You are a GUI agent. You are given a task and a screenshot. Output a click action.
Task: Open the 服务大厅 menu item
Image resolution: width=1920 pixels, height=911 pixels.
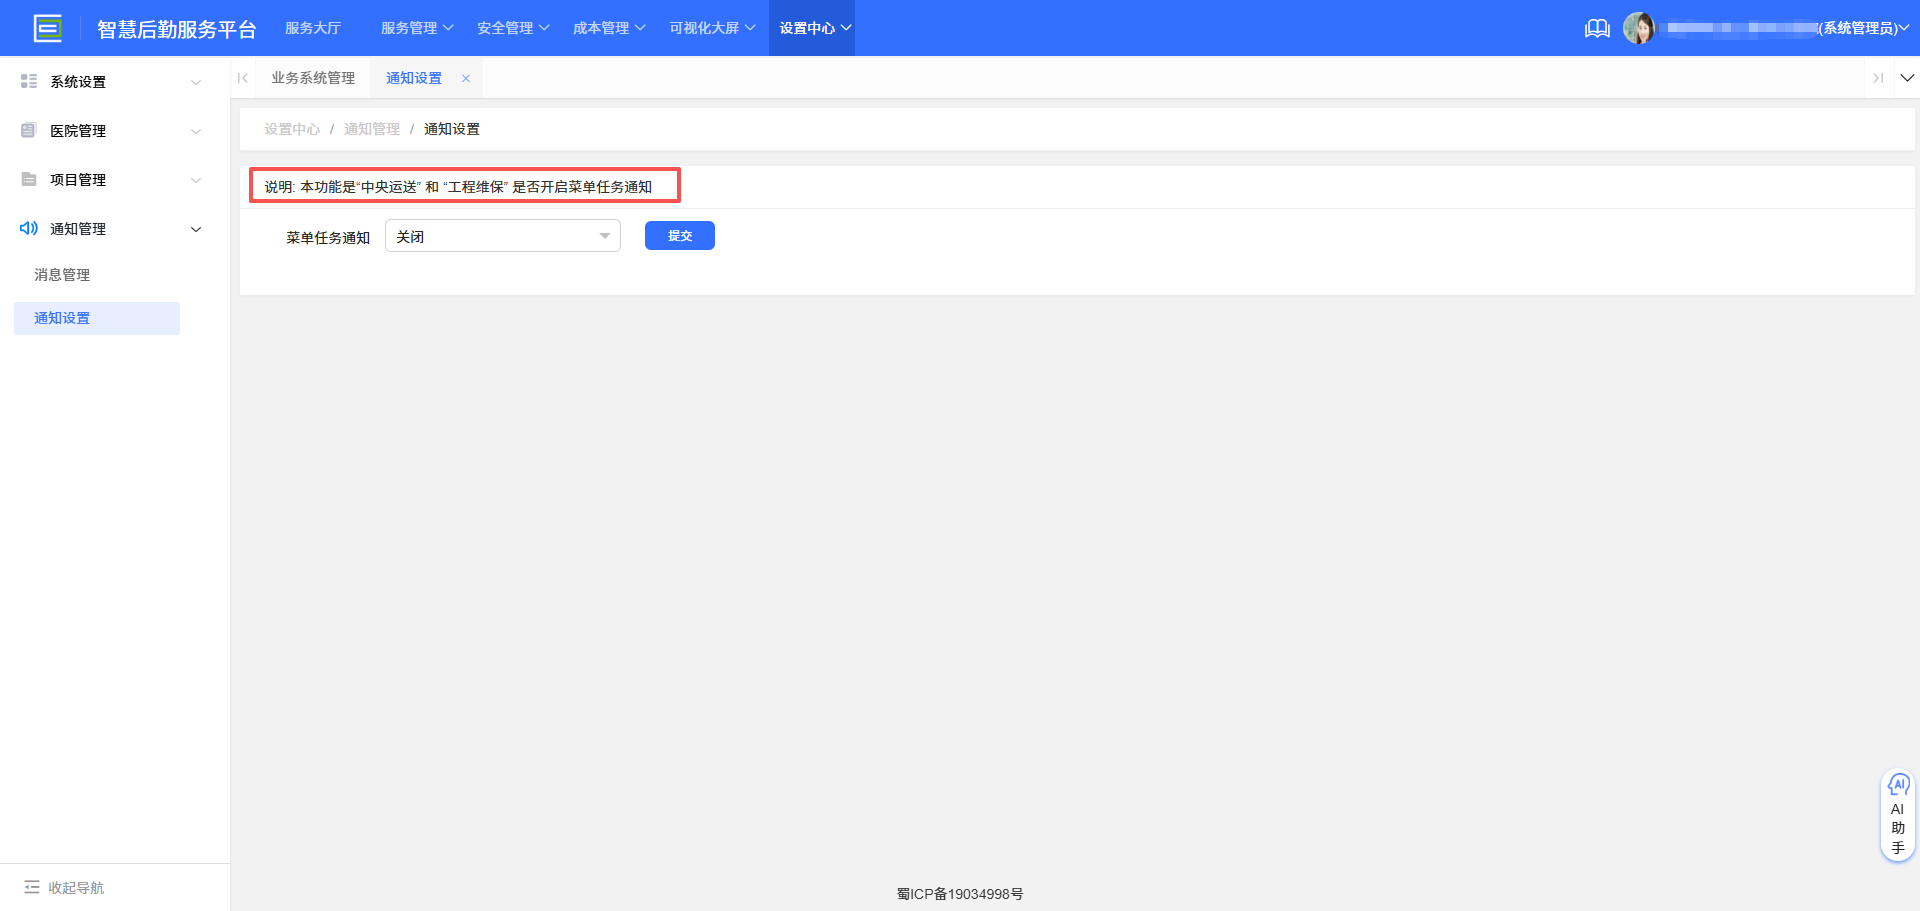(x=313, y=27)
